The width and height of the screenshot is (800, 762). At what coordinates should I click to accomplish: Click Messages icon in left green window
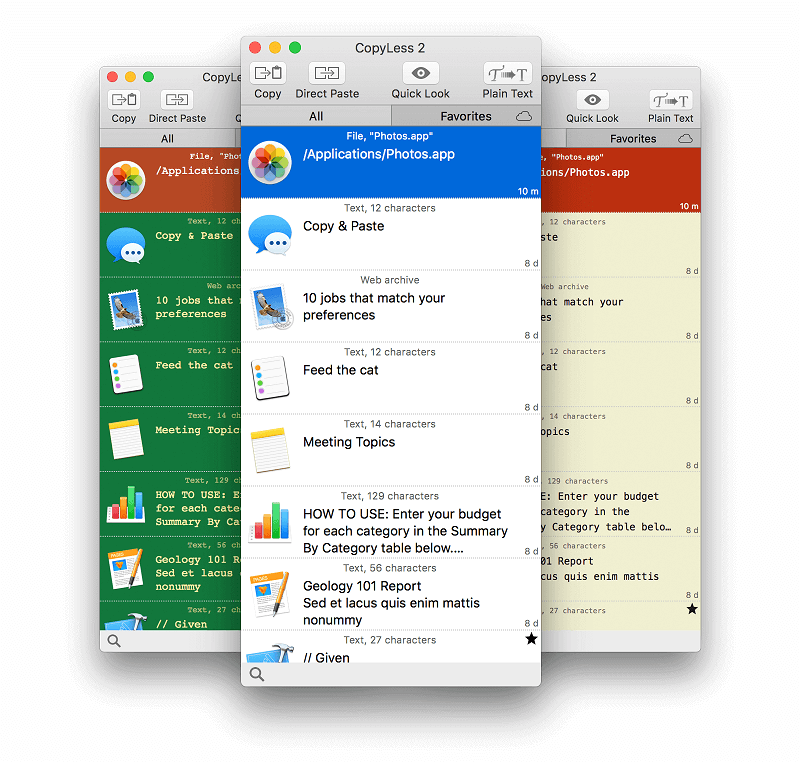[x=126, y=245]
